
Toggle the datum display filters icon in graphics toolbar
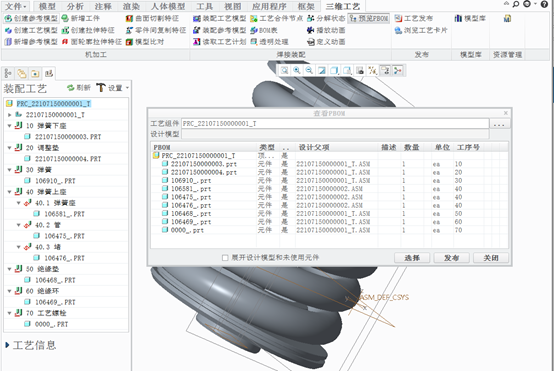[372, 70]
